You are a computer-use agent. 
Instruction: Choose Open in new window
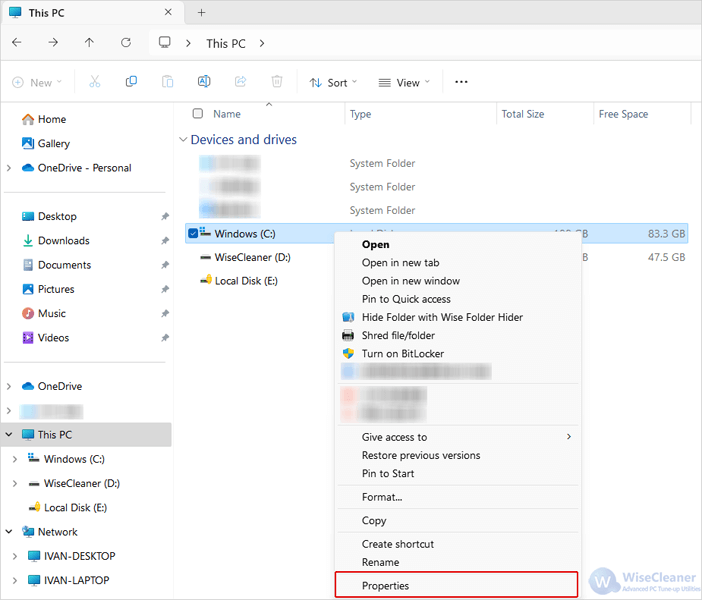[411, 281]
